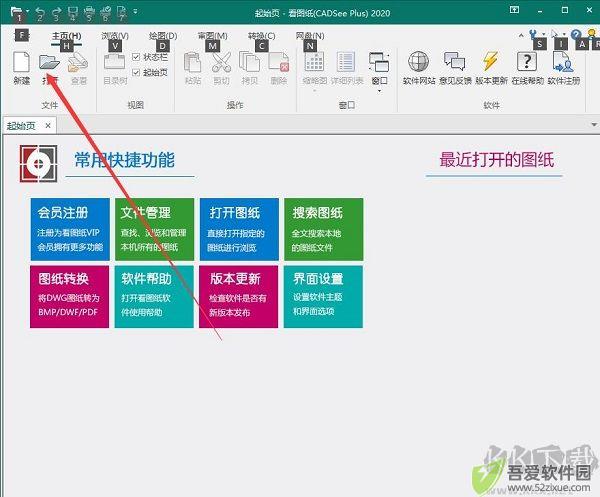Click the 打开 folder icon in the ribbon
This screenshot has width=600, height=497.
coord(49,62)
